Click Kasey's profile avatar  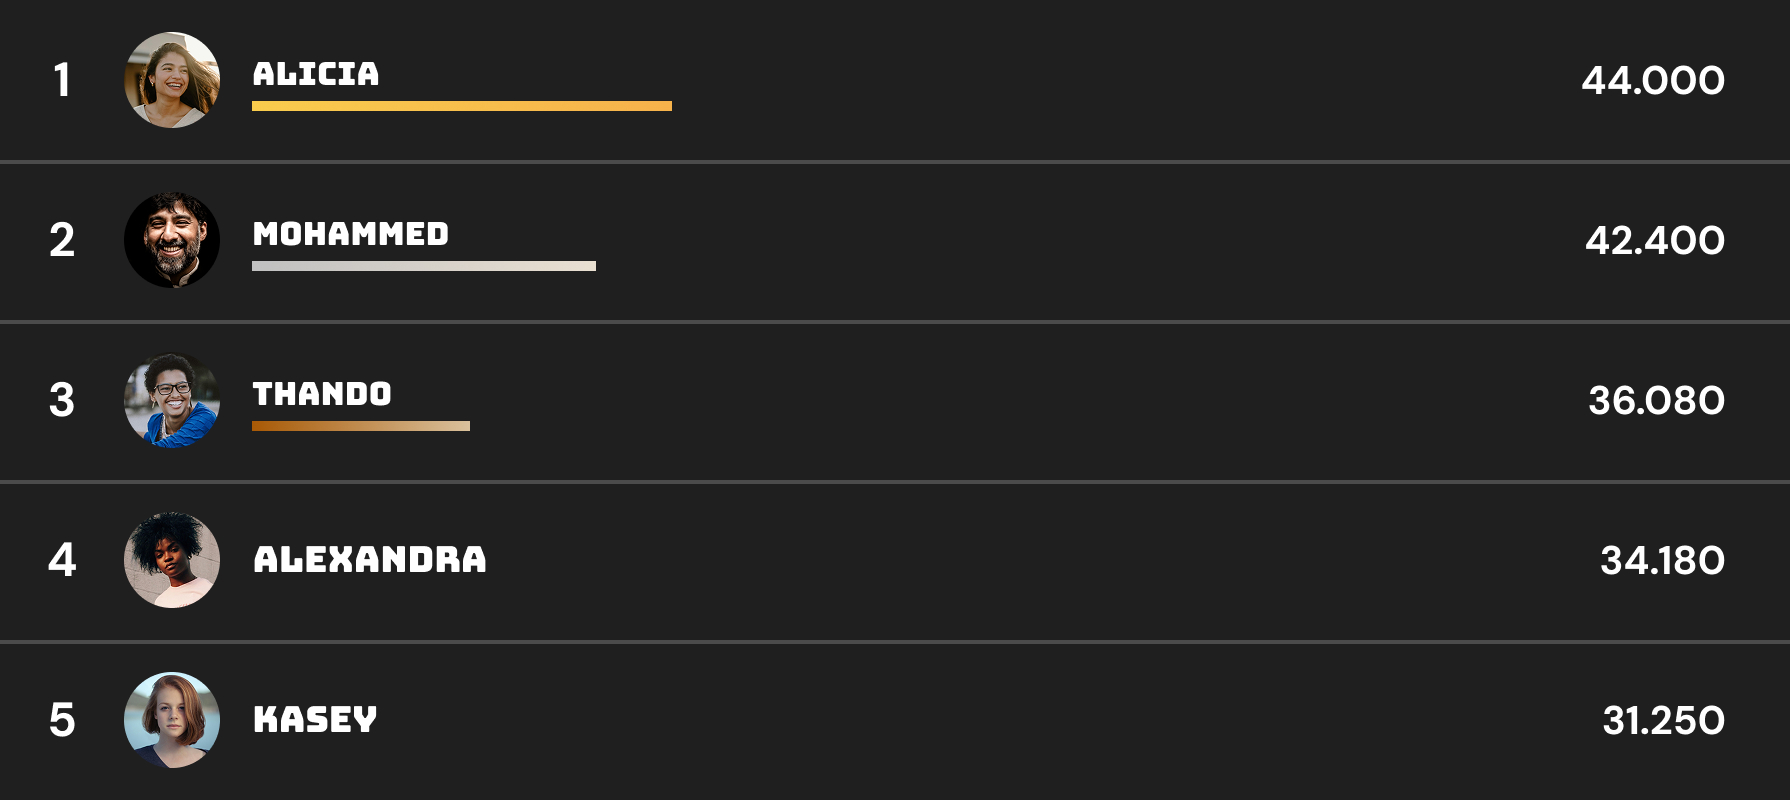[172, 720]
